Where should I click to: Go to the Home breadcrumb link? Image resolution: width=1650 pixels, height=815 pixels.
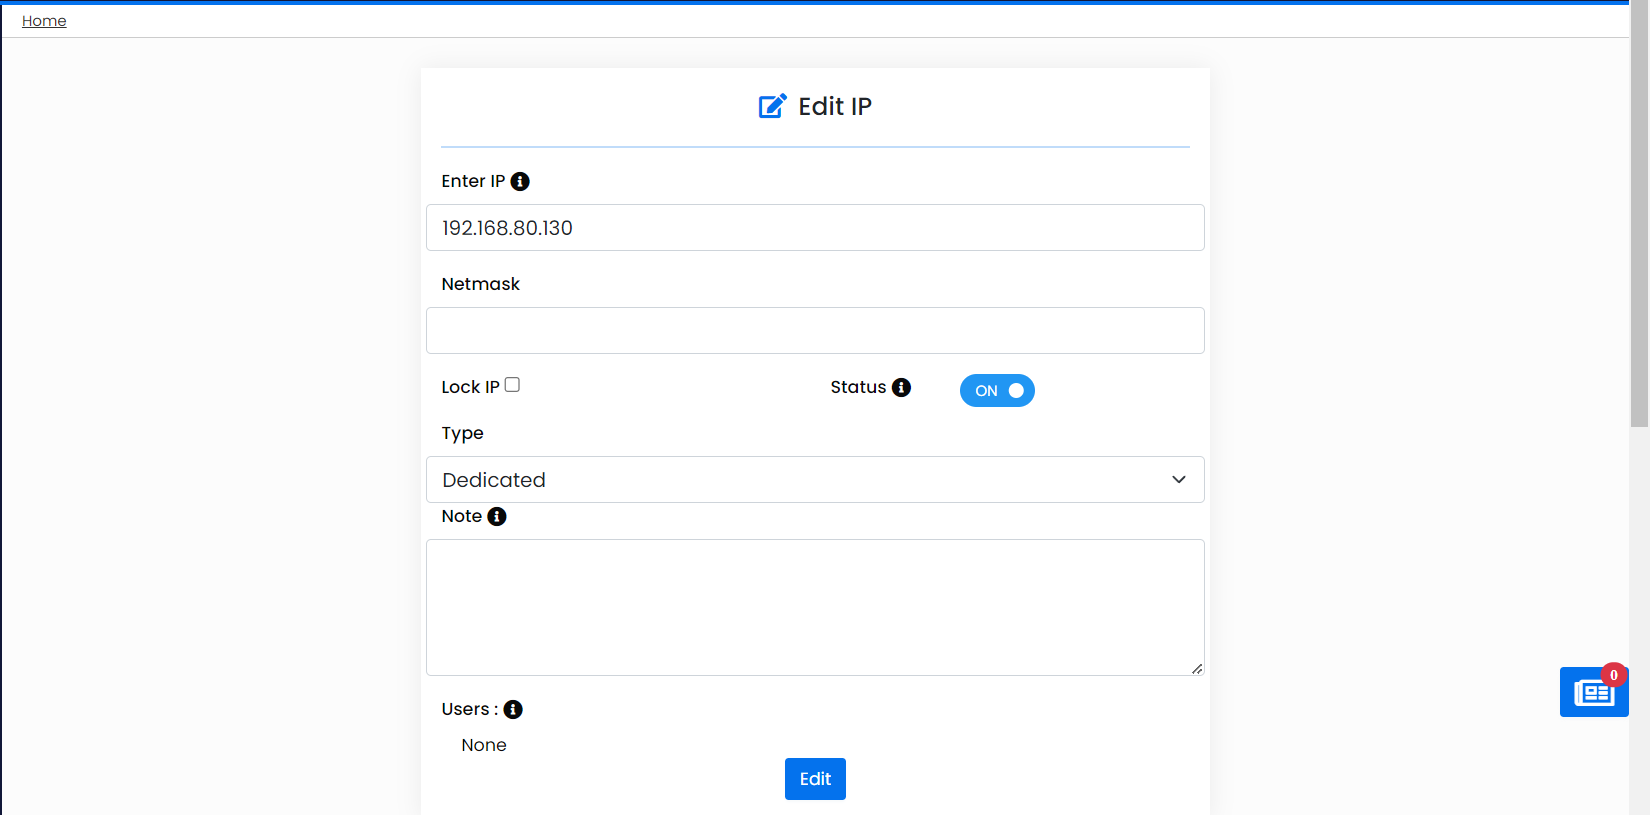point(44,21)
